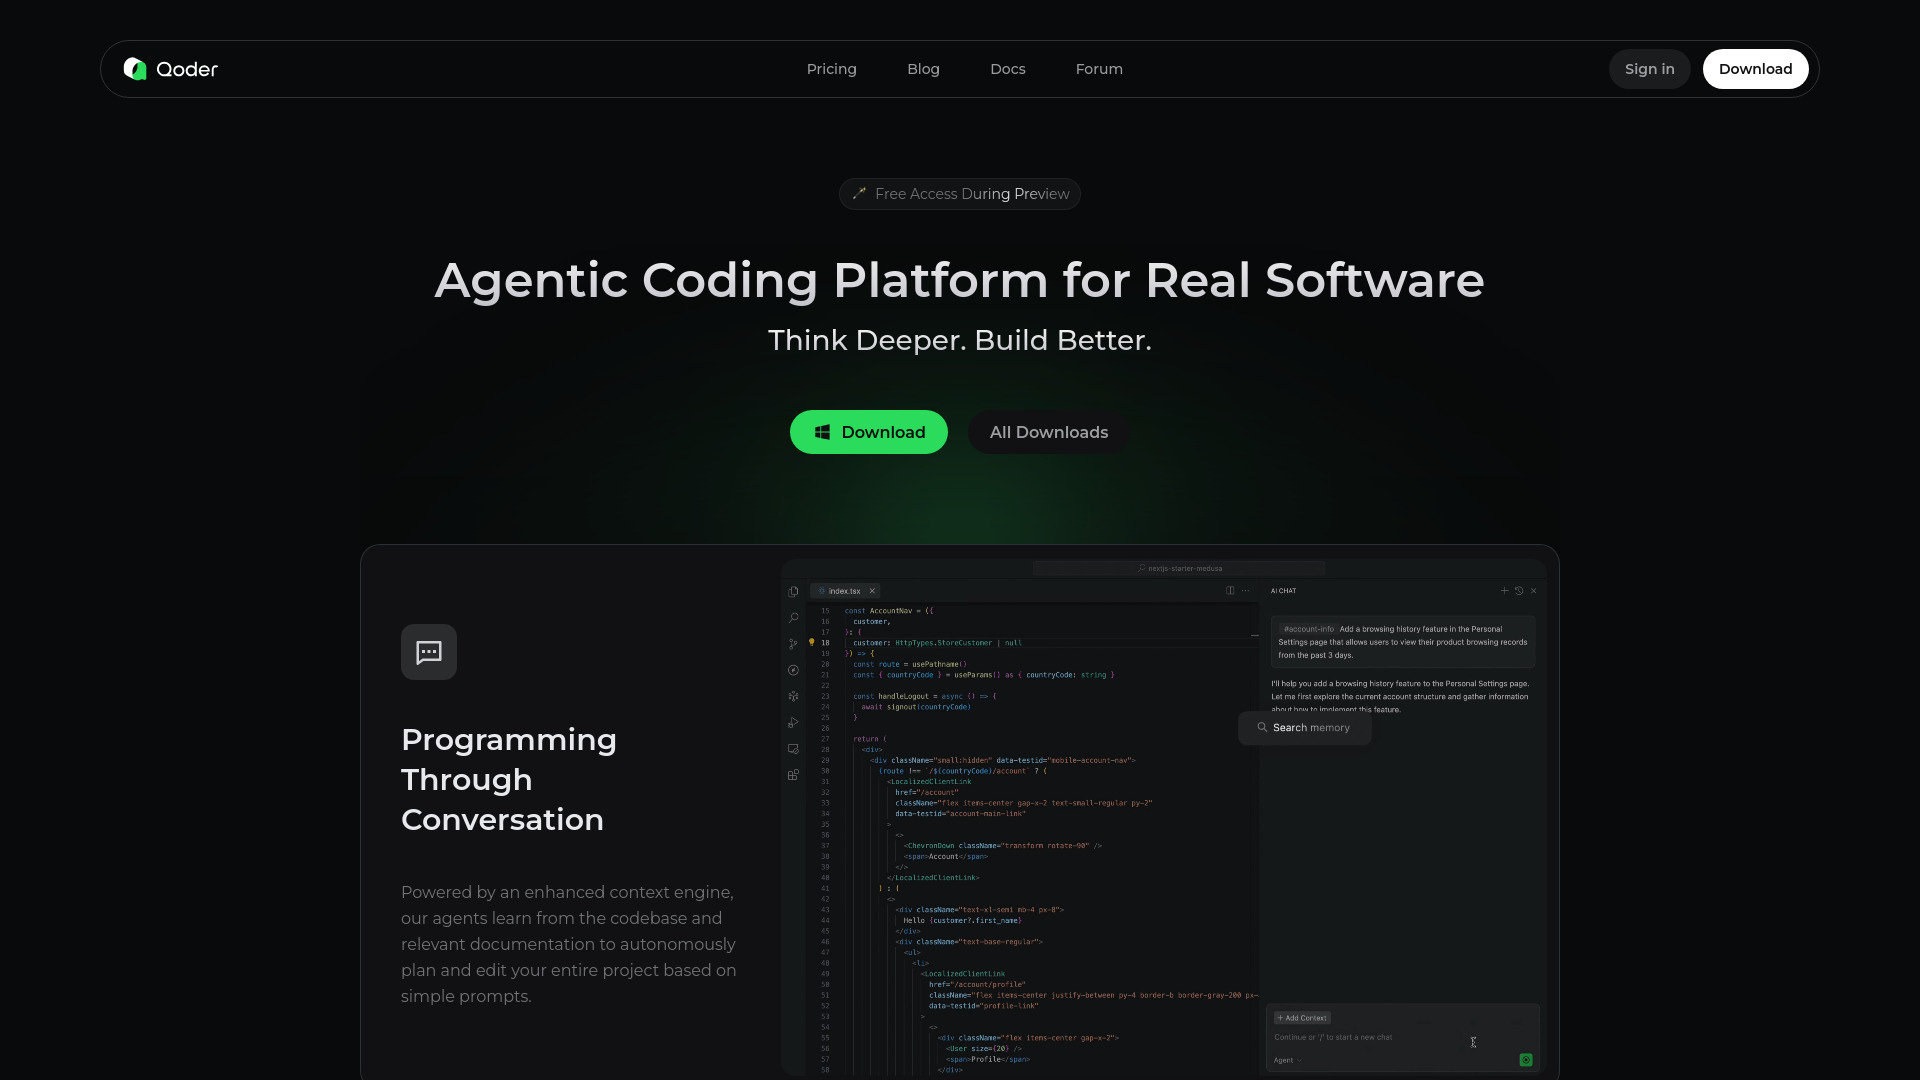The width and height of the screenshot is (1920, 1080).
Task: Click the Qoder logo in the navbar
Action: [x=169, y=69]
